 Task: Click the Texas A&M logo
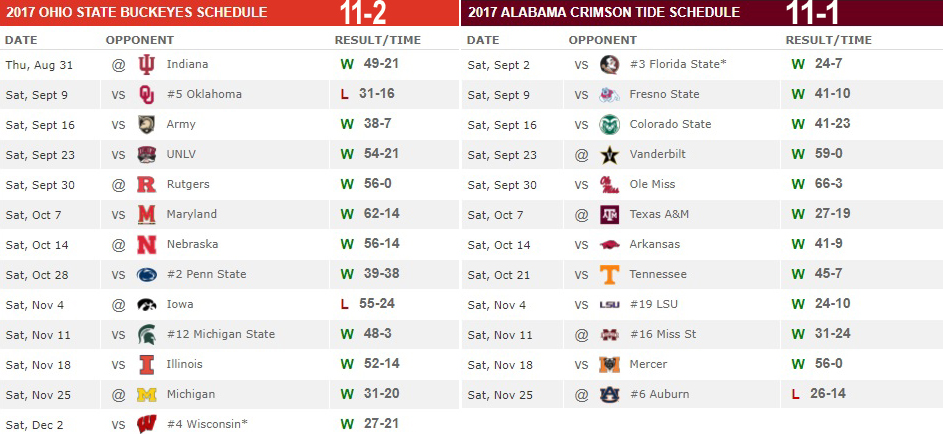click(609, 215)
